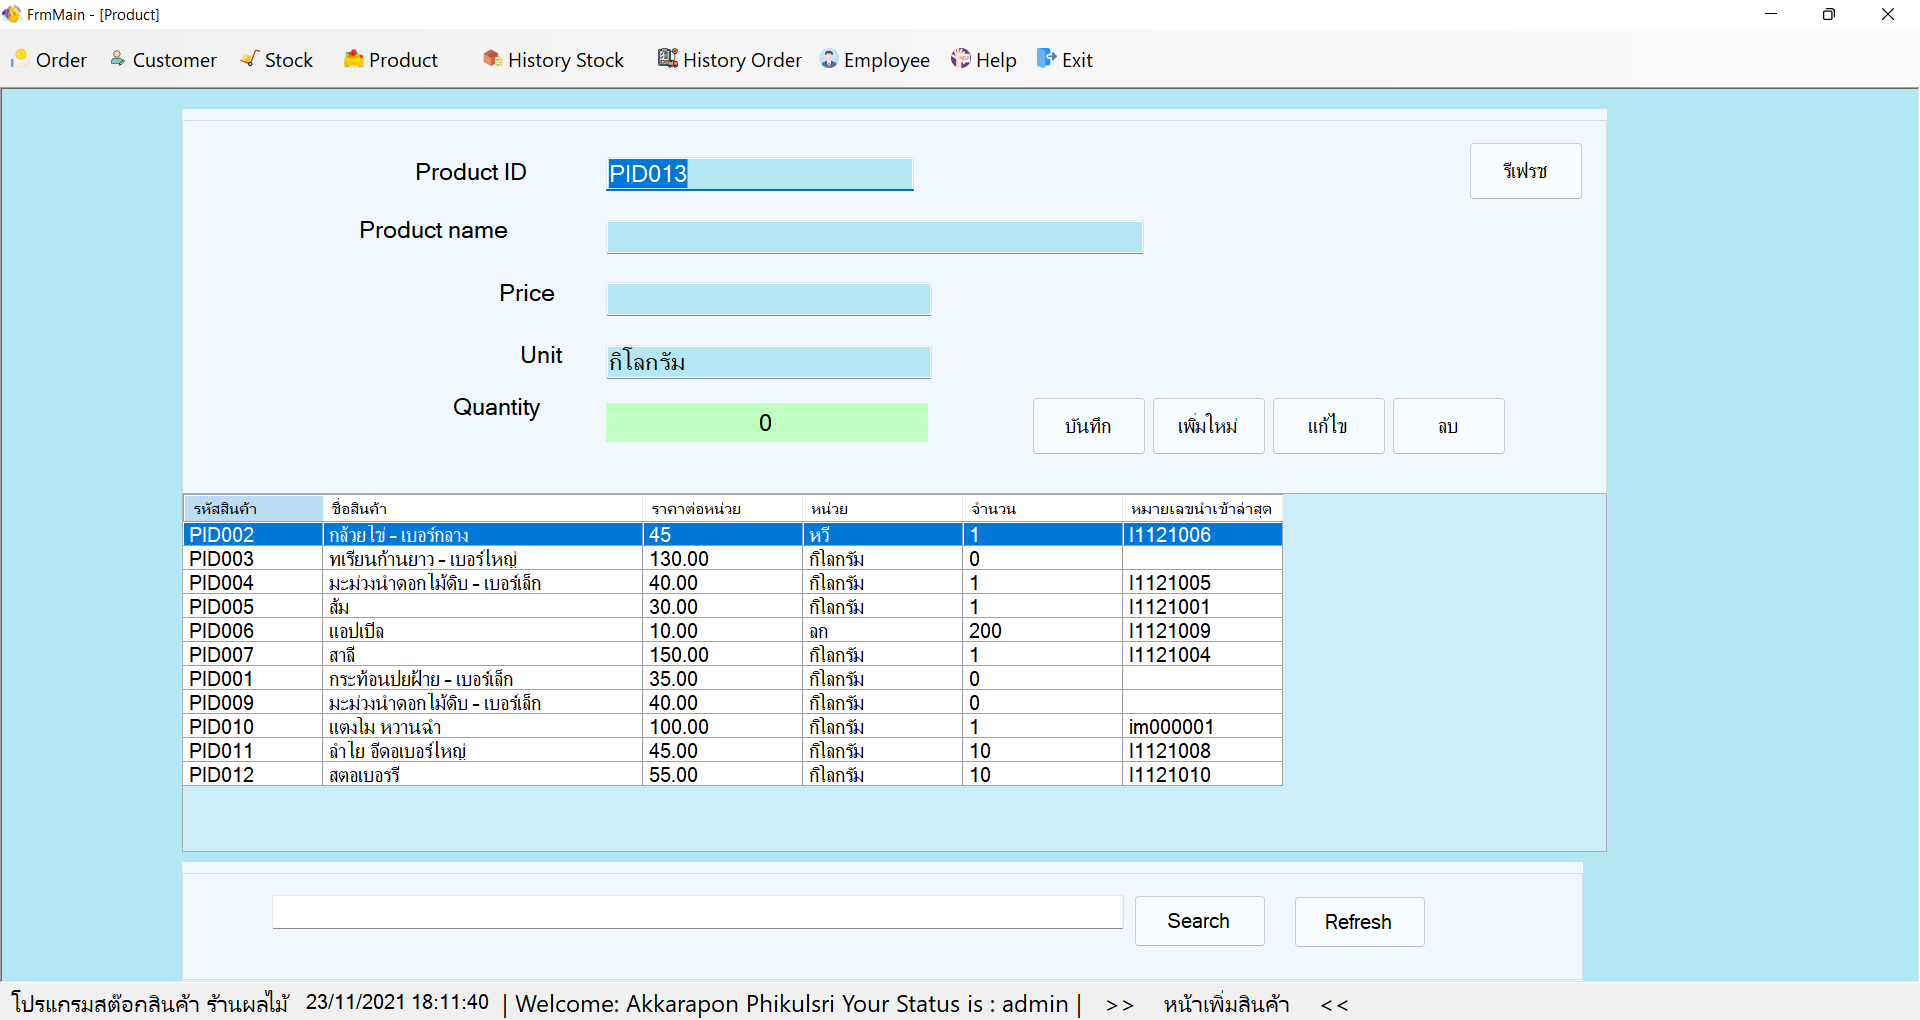Click the Stock menu icon

pyautogui.click(x=250, y=59)
